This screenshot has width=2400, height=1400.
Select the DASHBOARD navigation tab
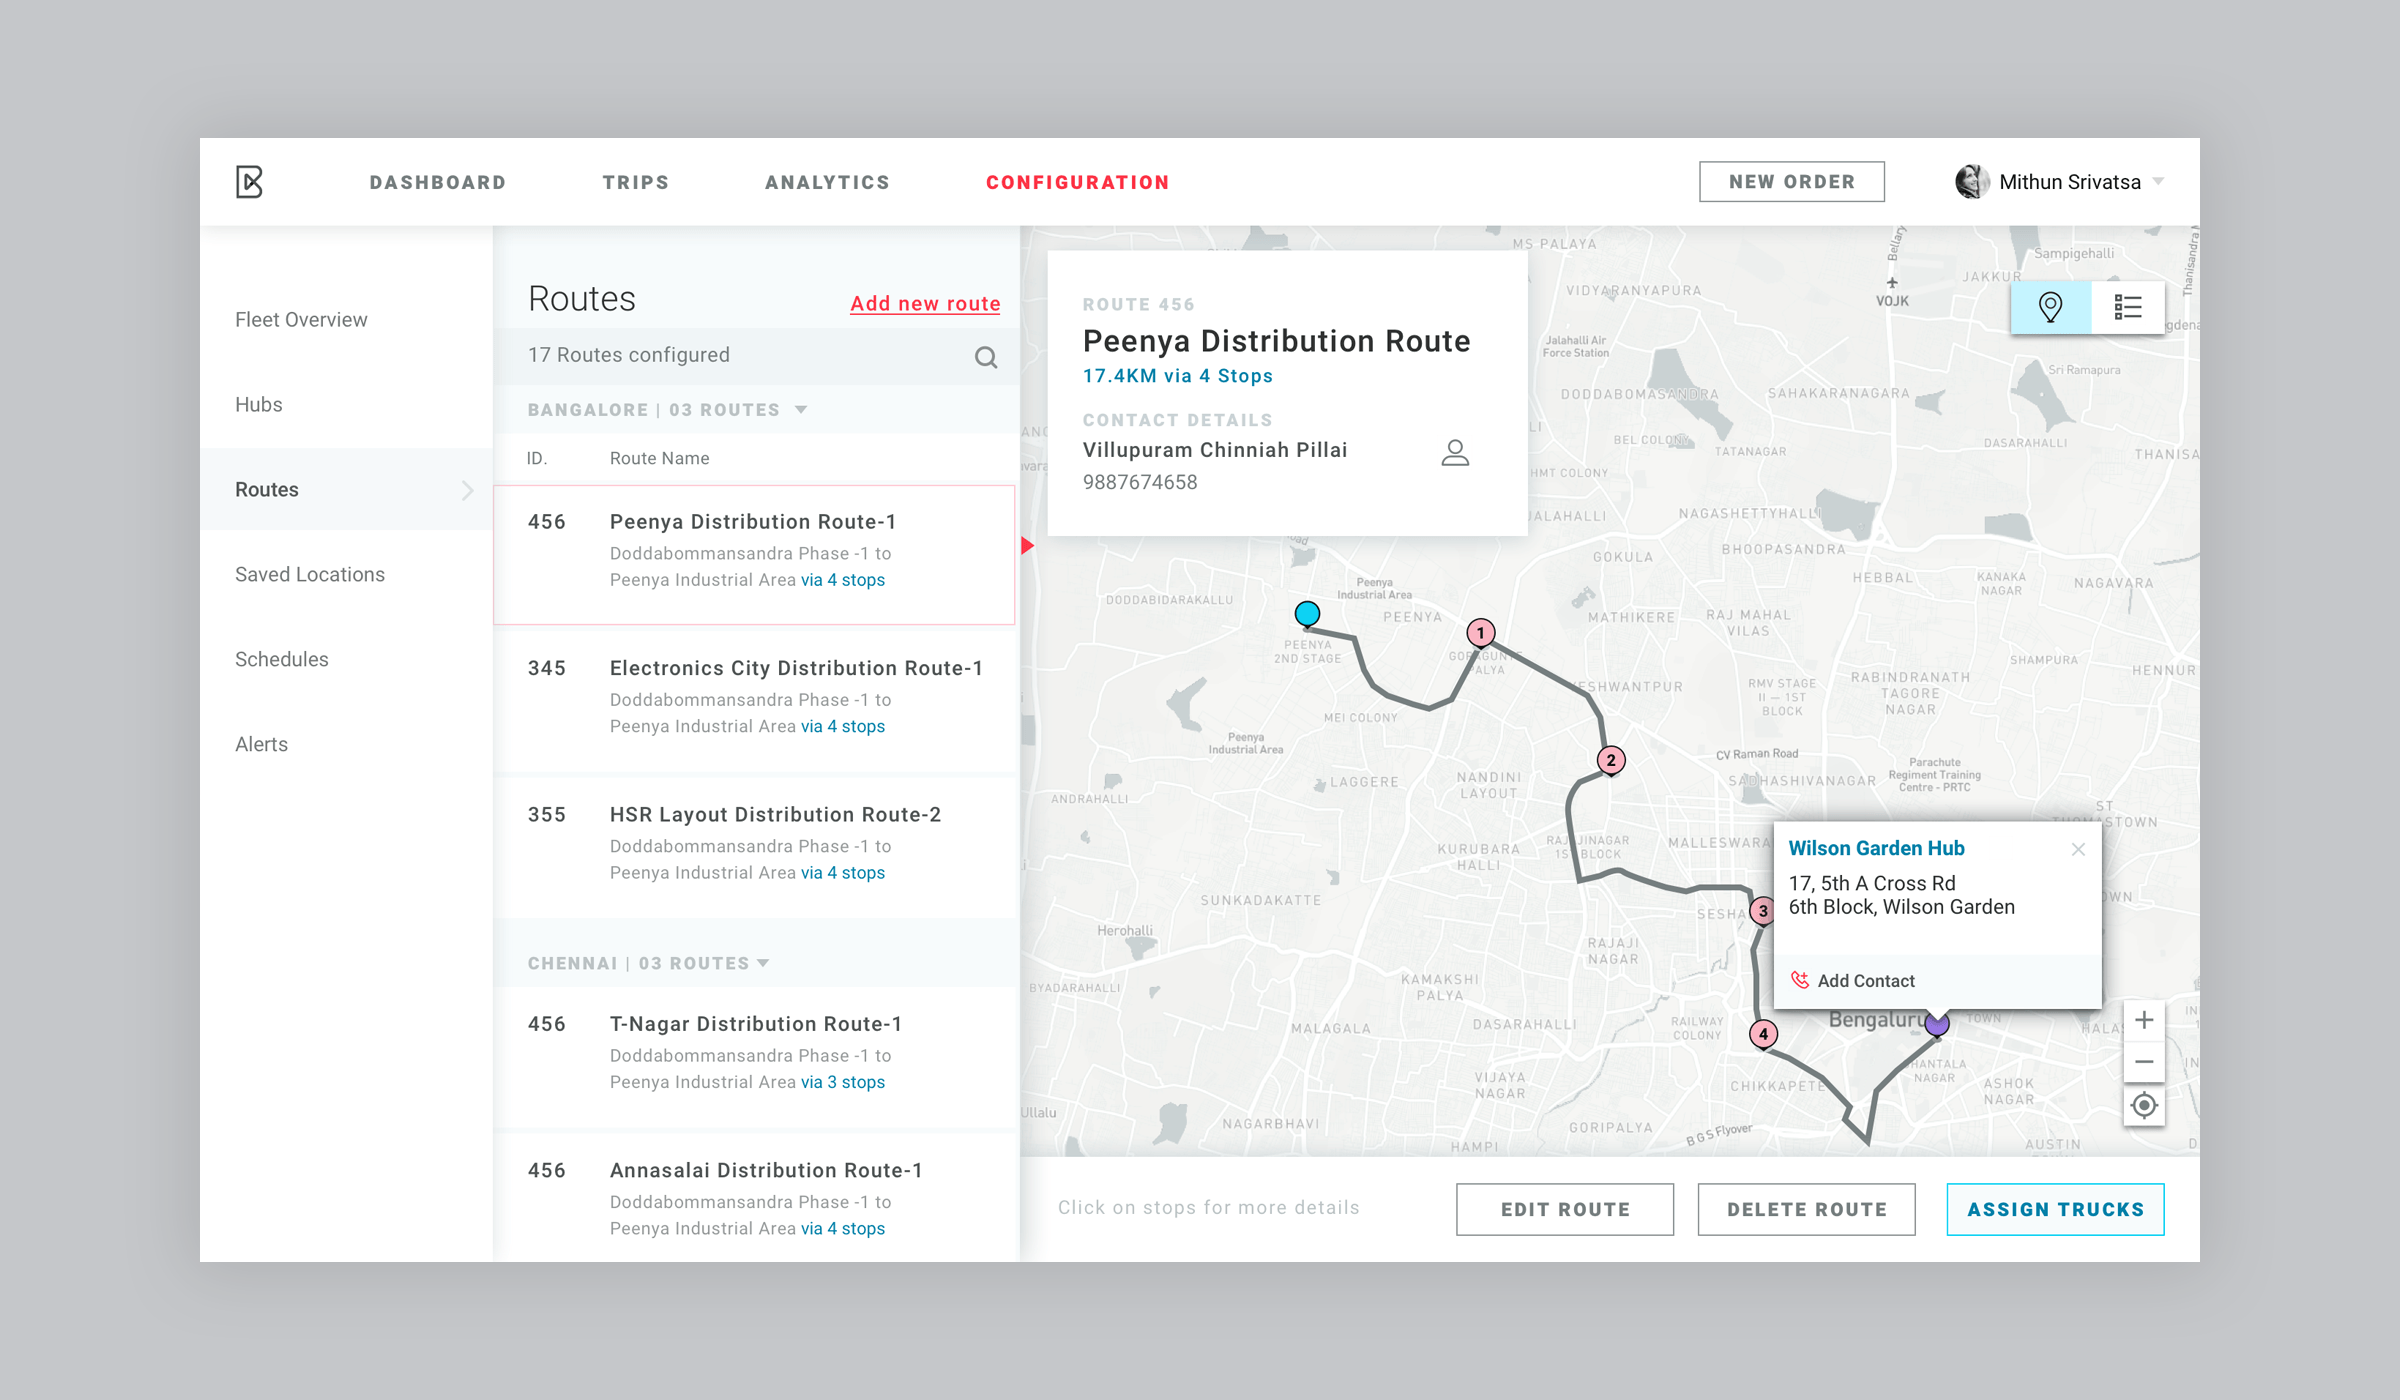(x=438, y=182)
